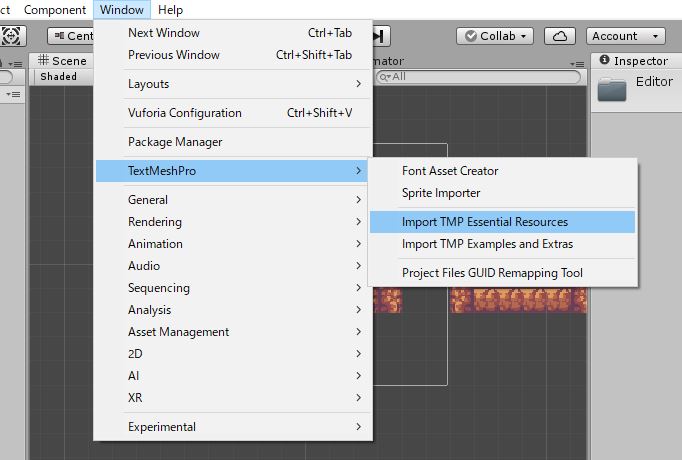Open the panel options menu left of the Scene tab
Viewport: 682px width, 460px height.
coord(16,64)
